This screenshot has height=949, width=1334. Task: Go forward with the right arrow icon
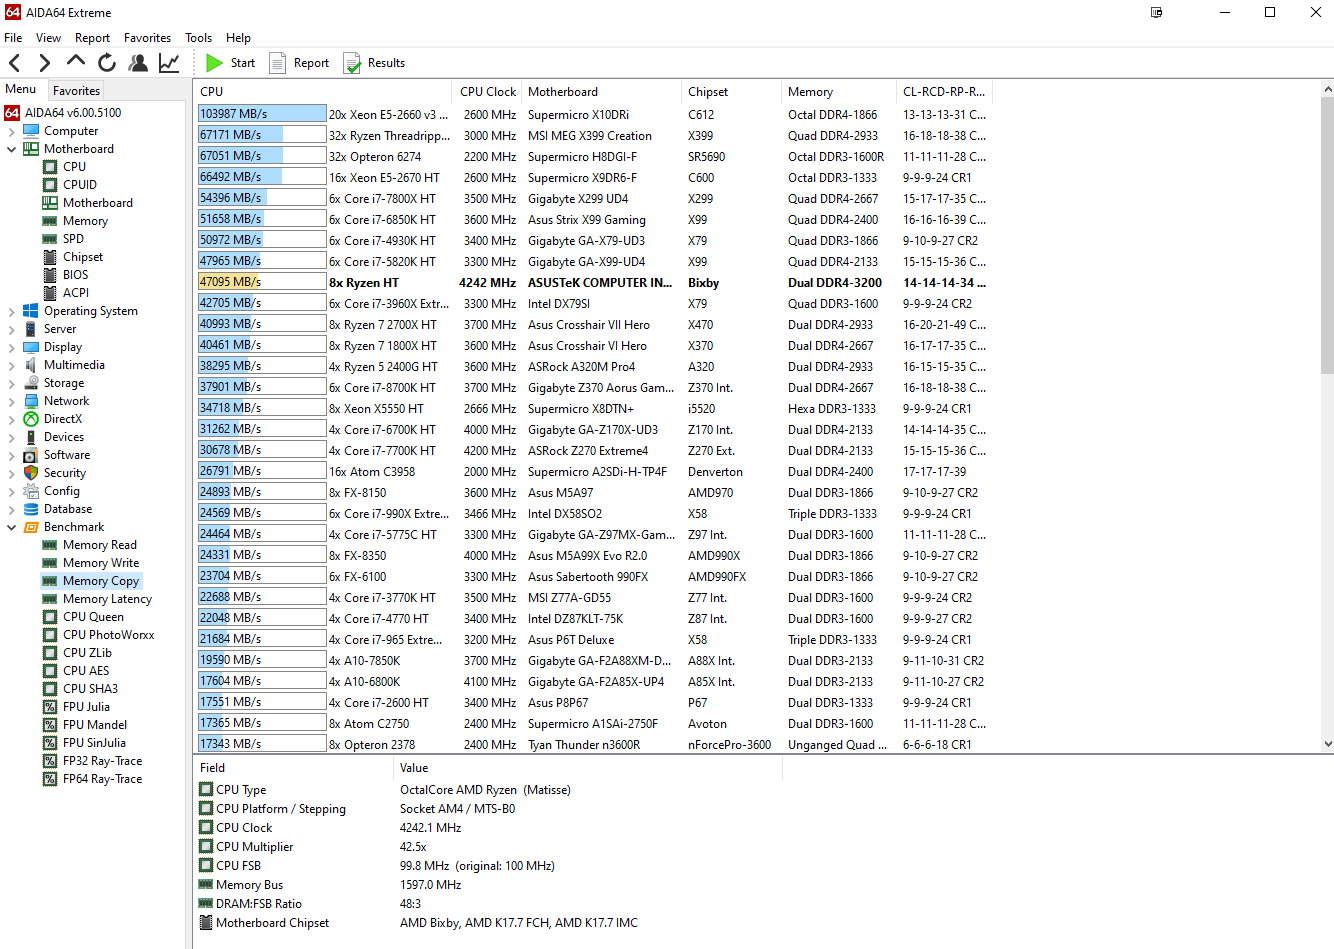(x=44, y=63)
